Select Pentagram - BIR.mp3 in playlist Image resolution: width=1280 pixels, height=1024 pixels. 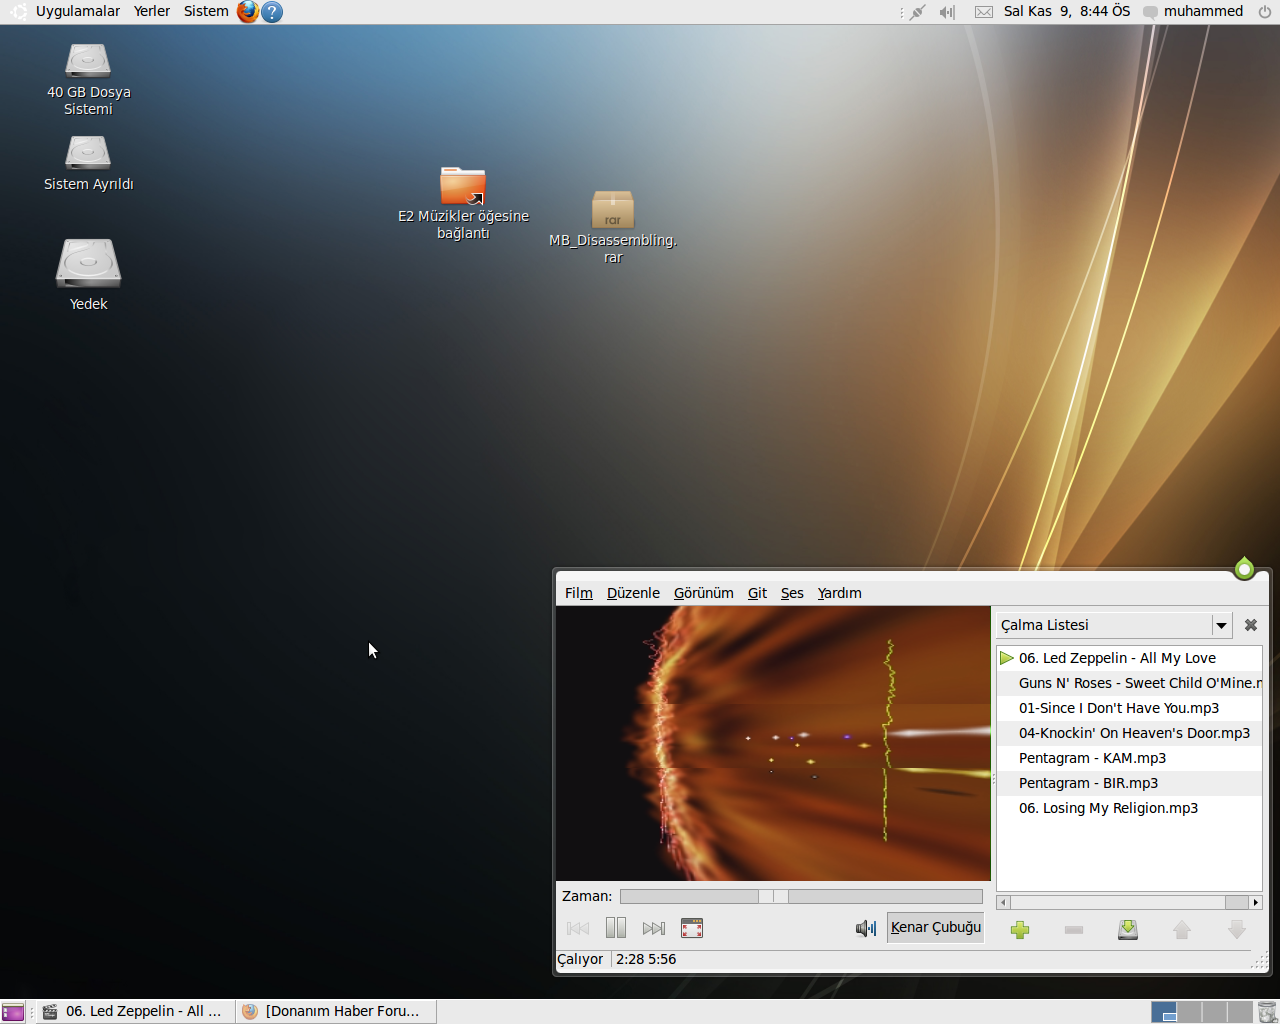coord(1129,783)
